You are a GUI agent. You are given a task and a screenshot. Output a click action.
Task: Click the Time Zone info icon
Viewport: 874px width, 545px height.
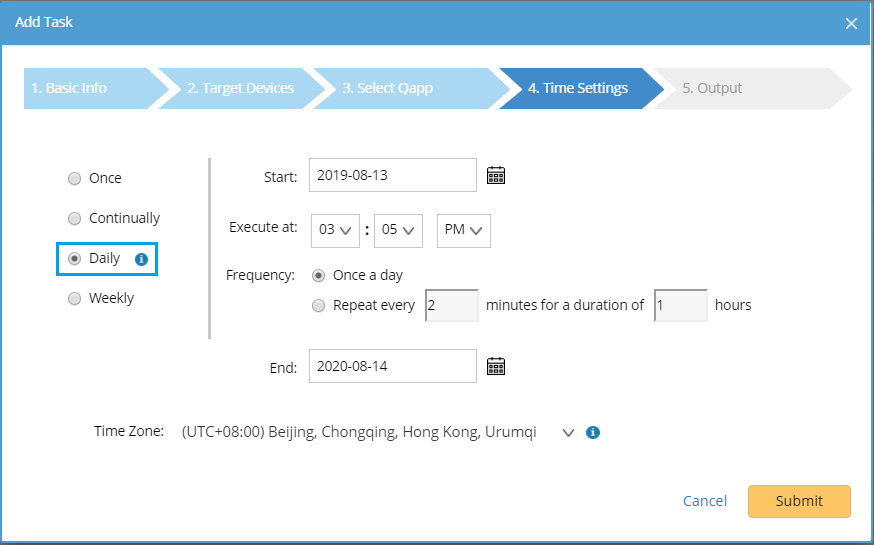click(592, 433)
